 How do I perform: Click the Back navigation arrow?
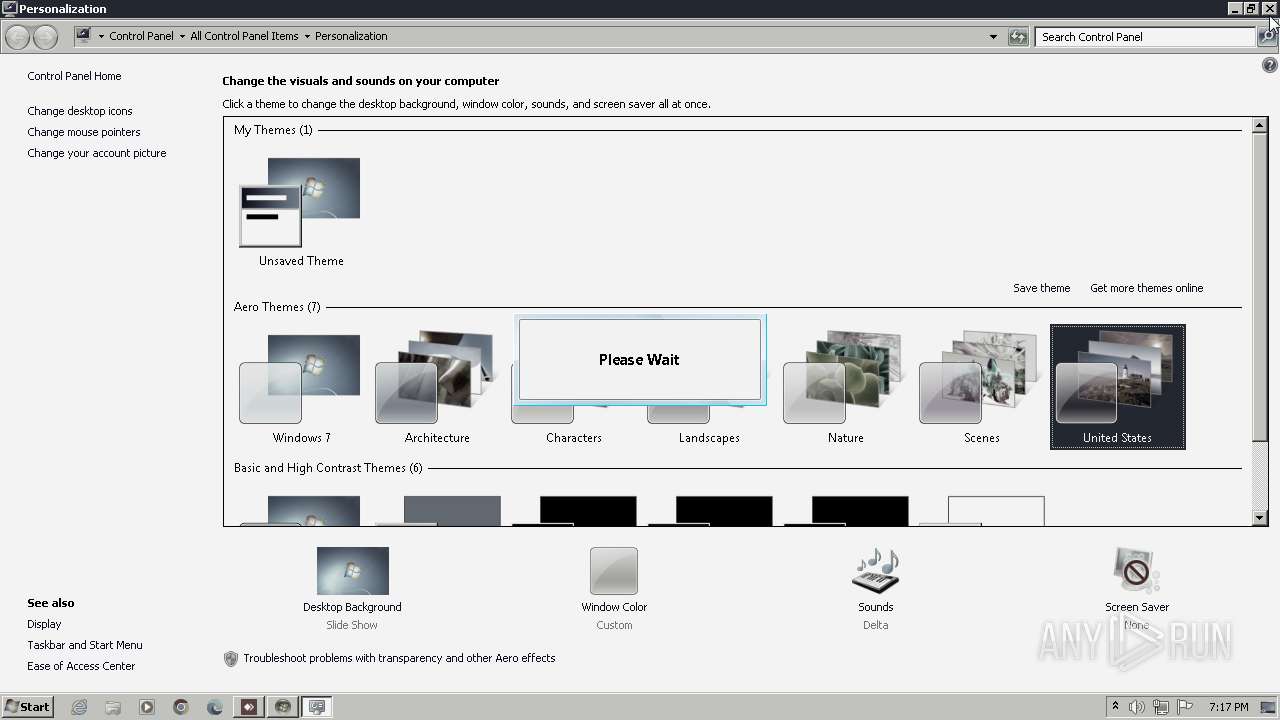(17, 37)
